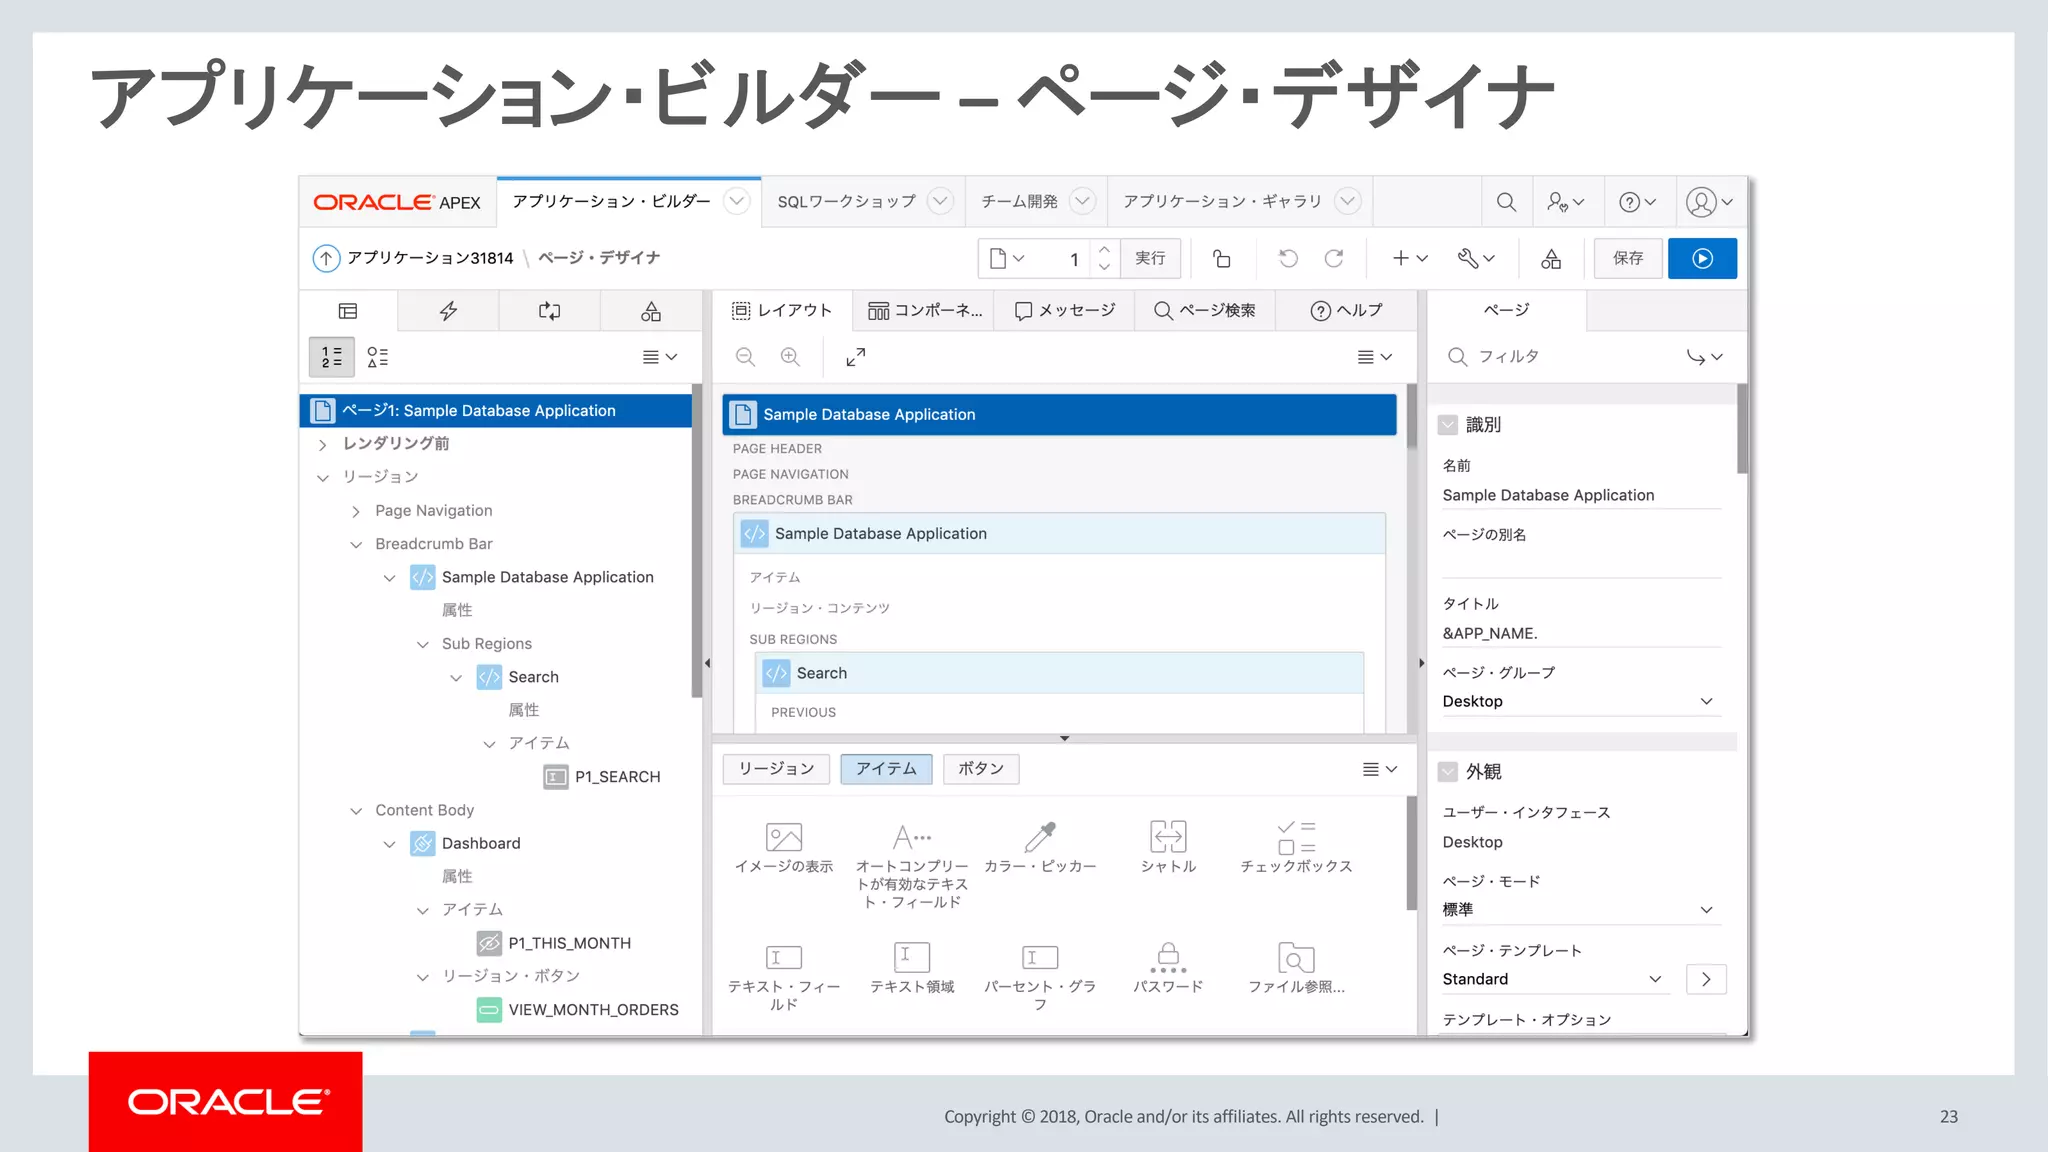Open the property editor go-to-group menu

[x=1705, y=357]
